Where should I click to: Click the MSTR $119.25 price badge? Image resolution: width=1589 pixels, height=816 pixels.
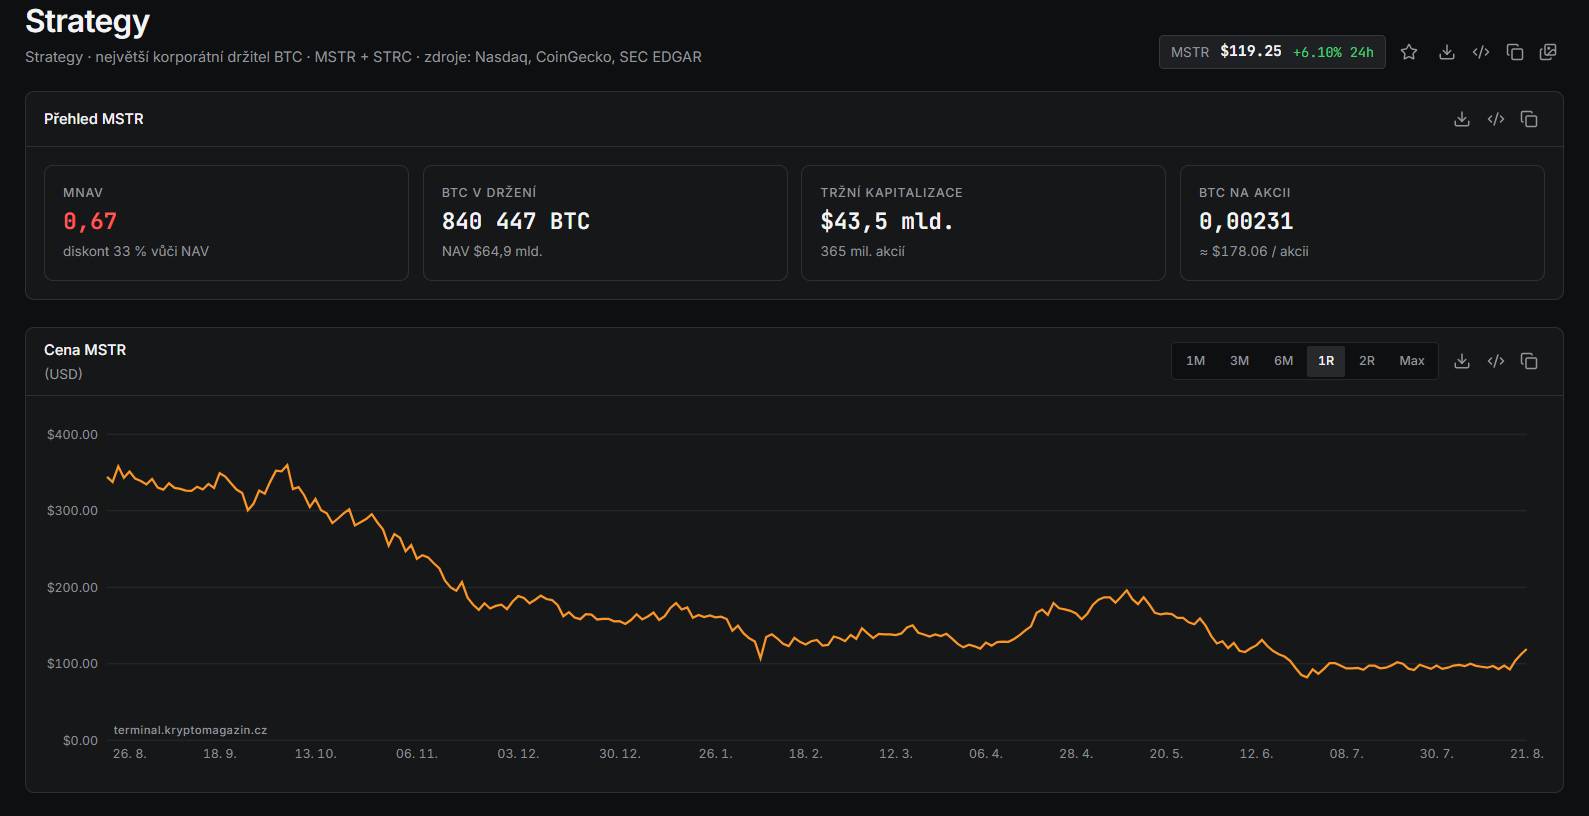pyautogui.click(x=1272, y=52)
